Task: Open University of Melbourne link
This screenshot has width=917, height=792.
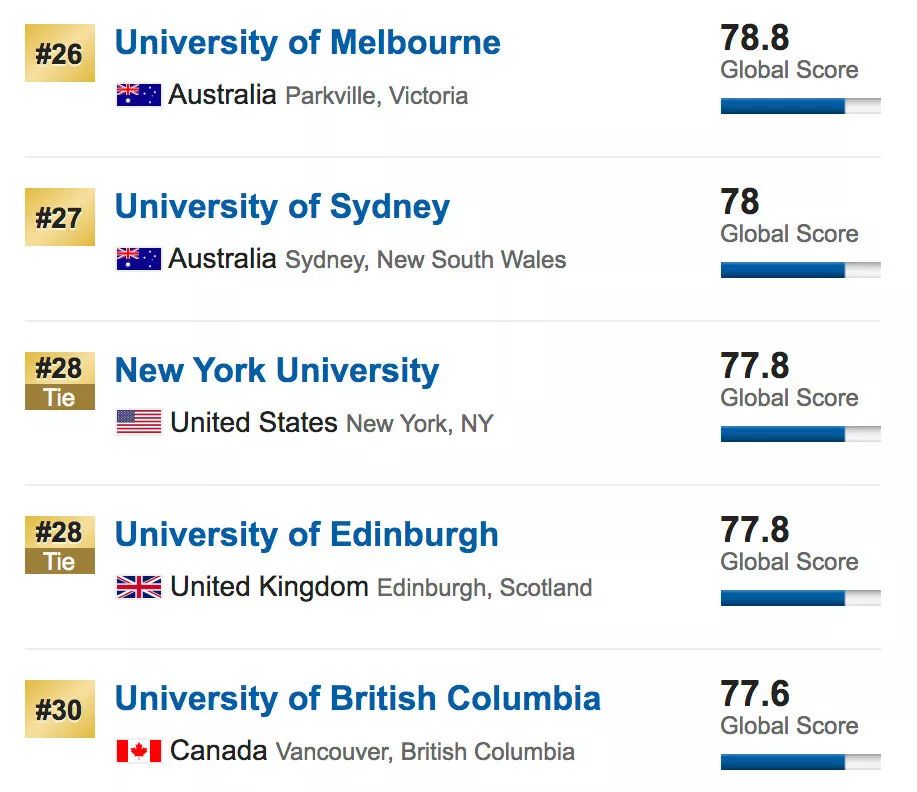Action: [308, 43]
